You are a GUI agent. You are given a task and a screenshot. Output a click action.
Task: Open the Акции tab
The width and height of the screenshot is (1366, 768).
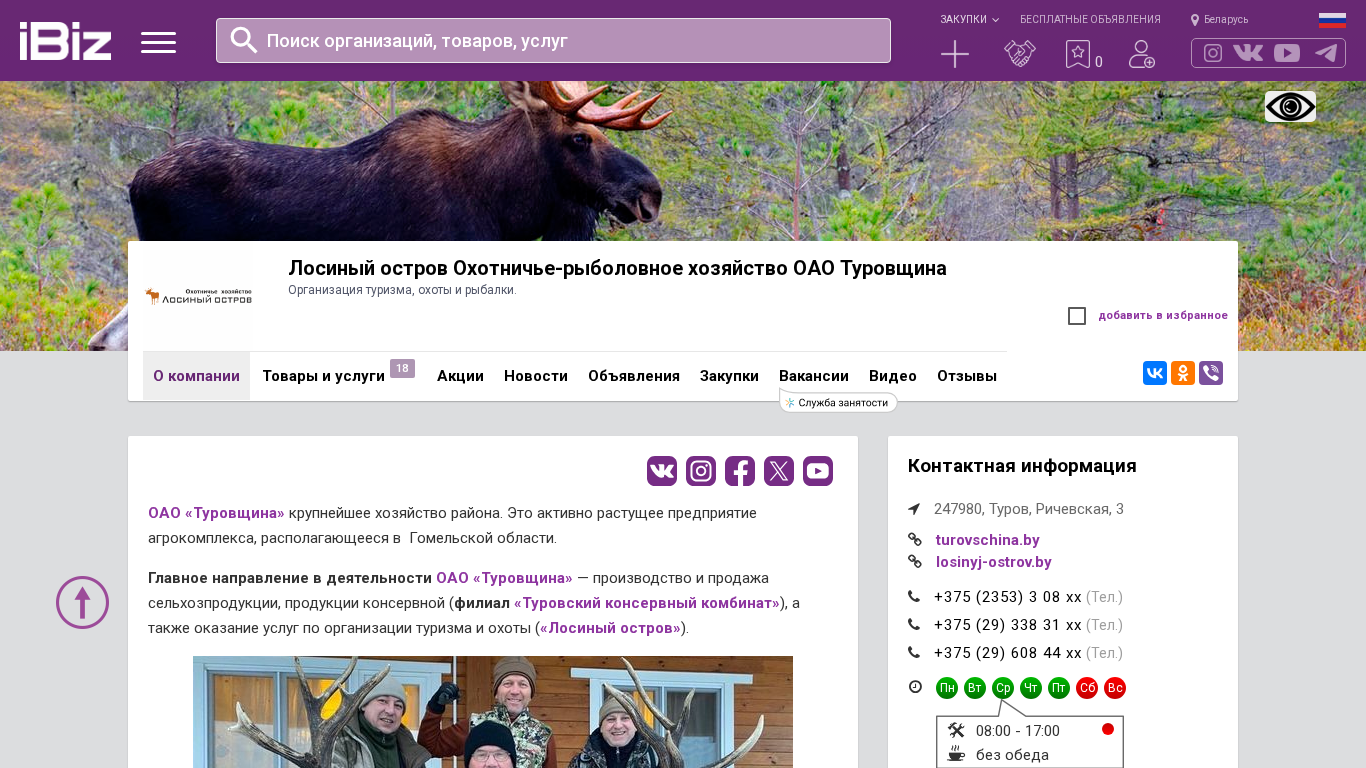click(x=460, y=376)
